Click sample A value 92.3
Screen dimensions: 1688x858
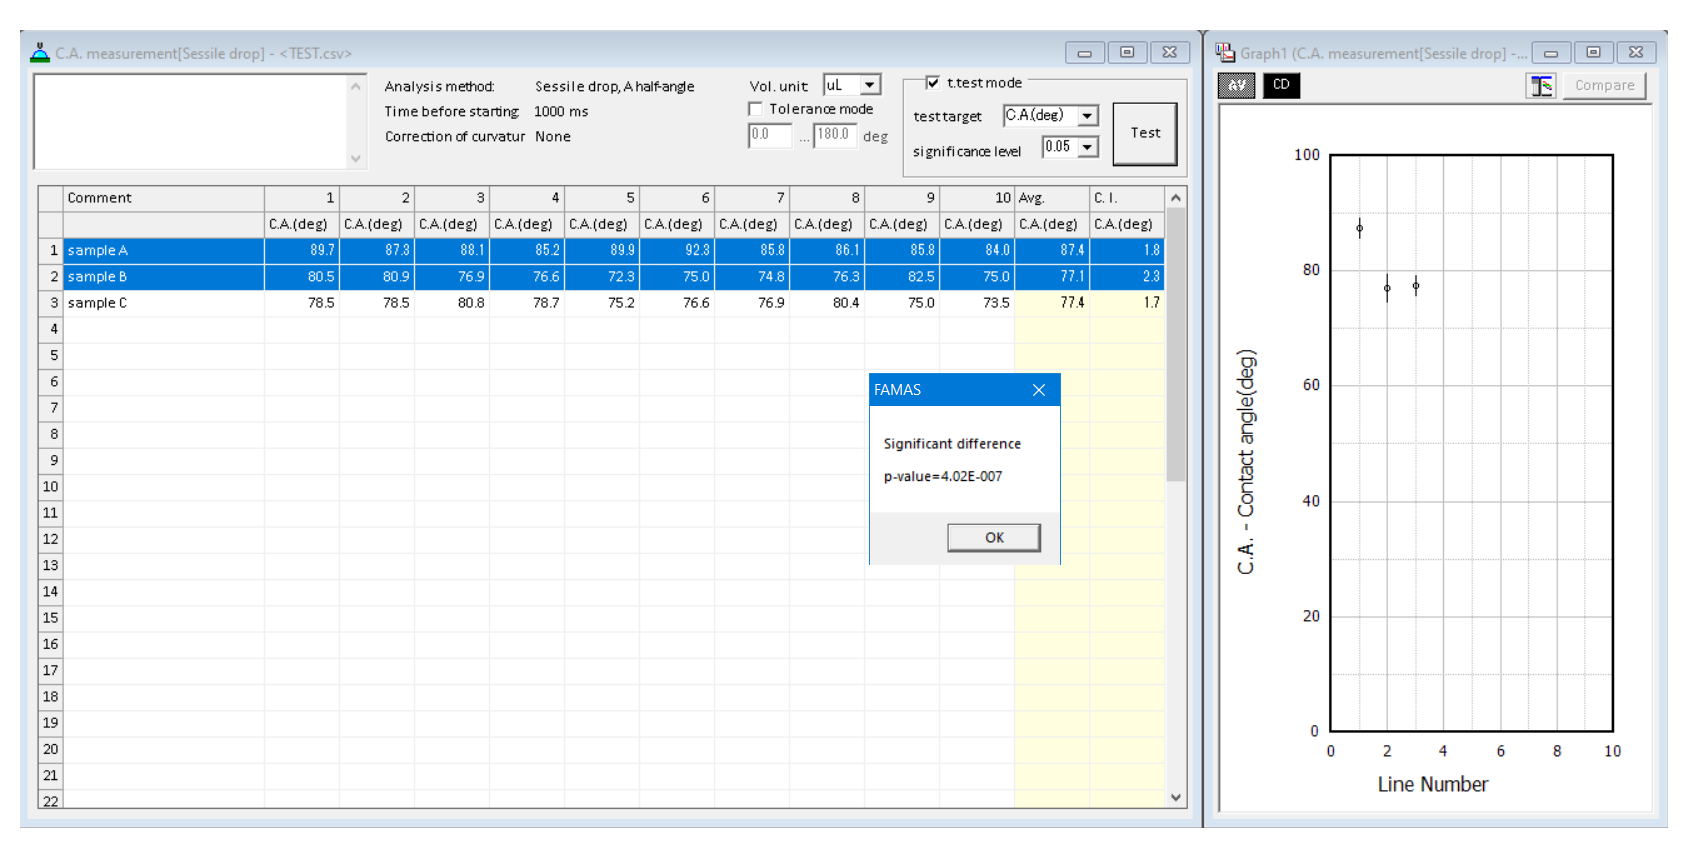[x=677, y=251]
